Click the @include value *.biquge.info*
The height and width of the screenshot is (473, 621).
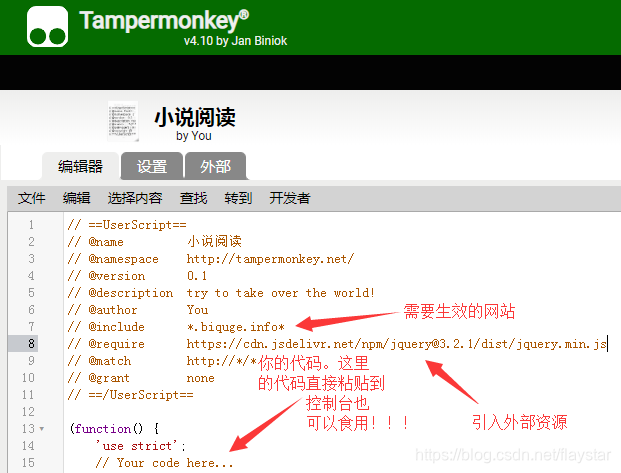coord(236,327)
